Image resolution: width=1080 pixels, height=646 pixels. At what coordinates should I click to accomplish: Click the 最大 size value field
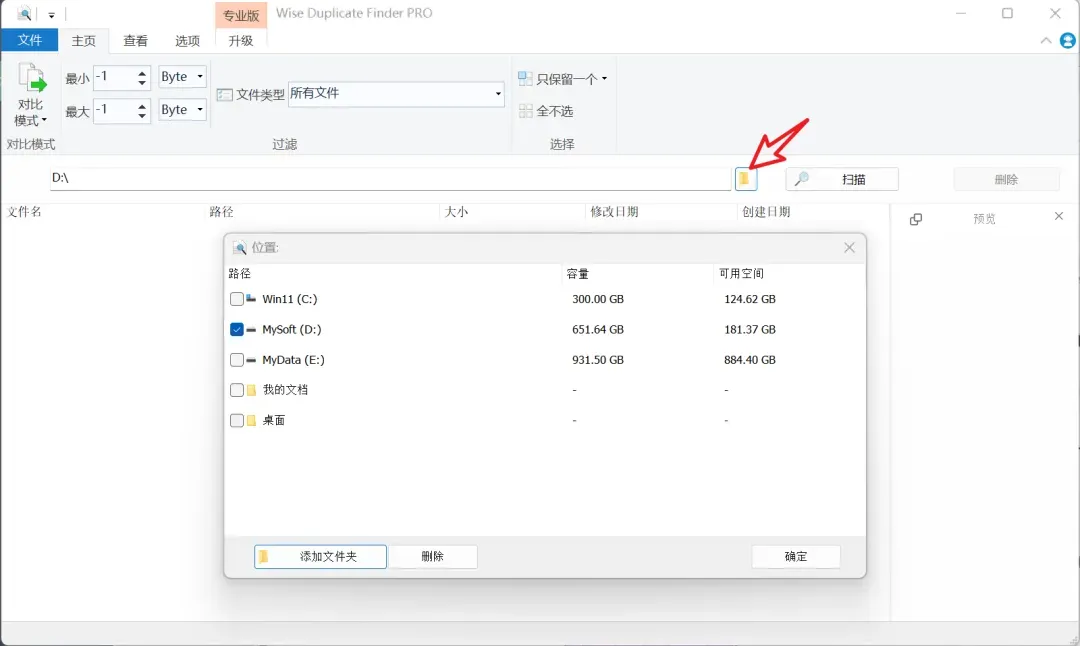[114, 110]
